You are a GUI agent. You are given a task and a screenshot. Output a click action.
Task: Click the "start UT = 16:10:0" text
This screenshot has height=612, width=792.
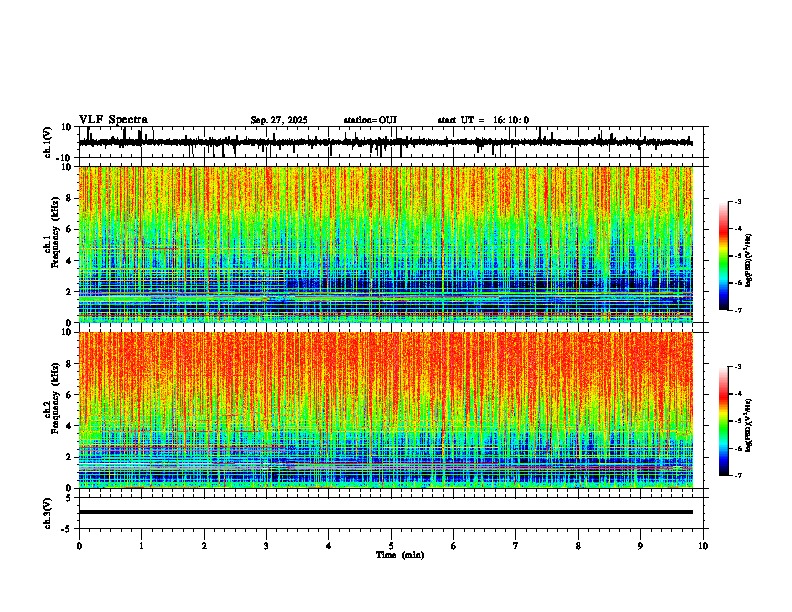point(483,120)
